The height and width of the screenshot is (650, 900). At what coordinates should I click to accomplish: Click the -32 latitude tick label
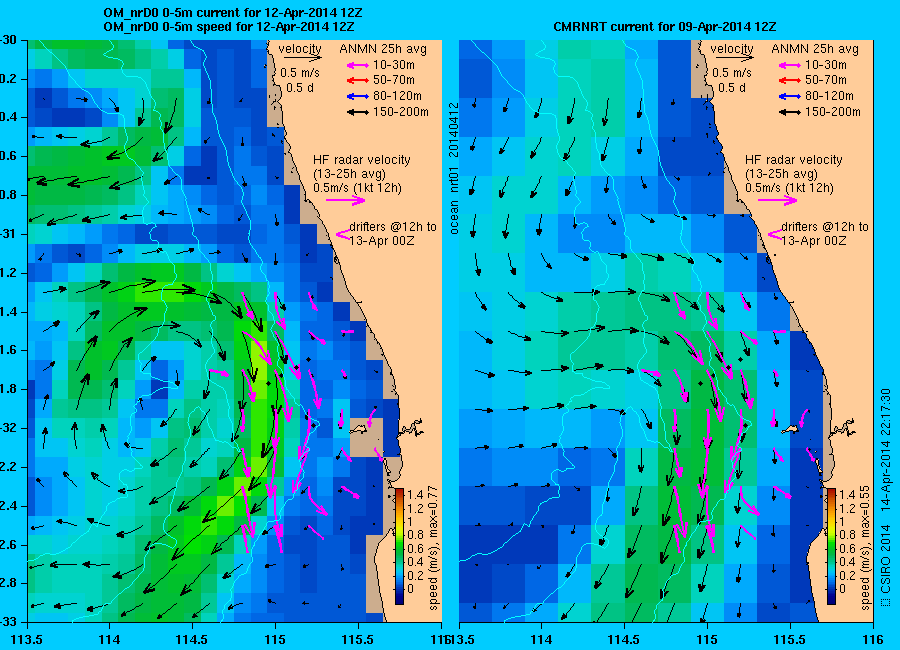click(8, 428)
